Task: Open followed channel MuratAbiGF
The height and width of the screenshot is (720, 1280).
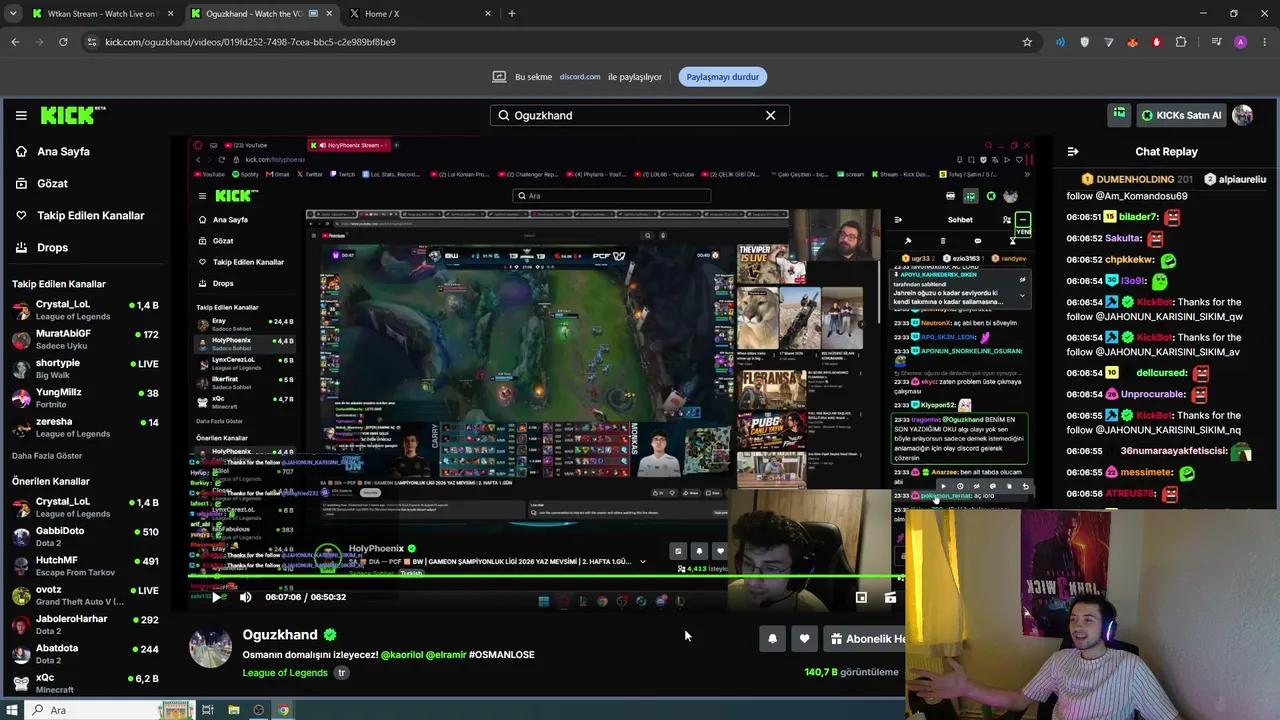Action: pos(85,339)
